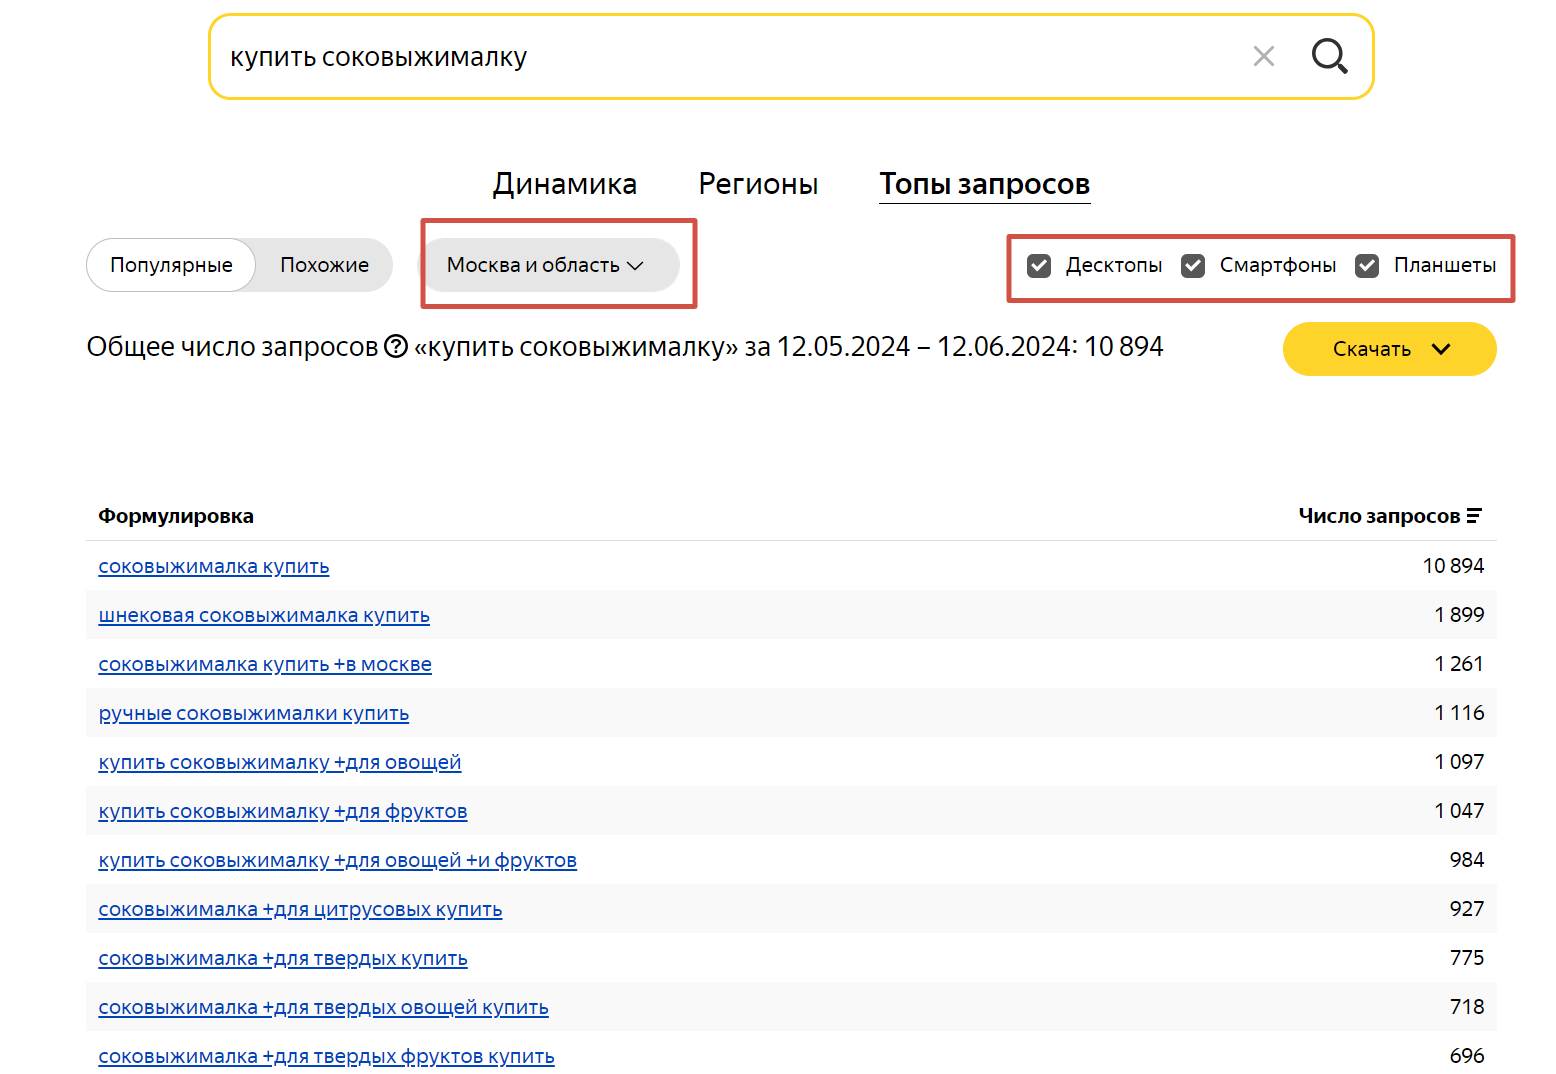Screen dimensions: 1556x1074
Task: Open the купить соковыжималку +для овощей link
Action: coord(280,762)
